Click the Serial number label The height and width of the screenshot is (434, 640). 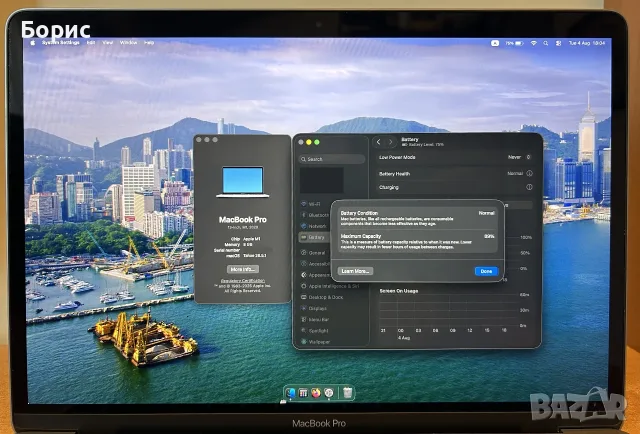coord(227,250)
